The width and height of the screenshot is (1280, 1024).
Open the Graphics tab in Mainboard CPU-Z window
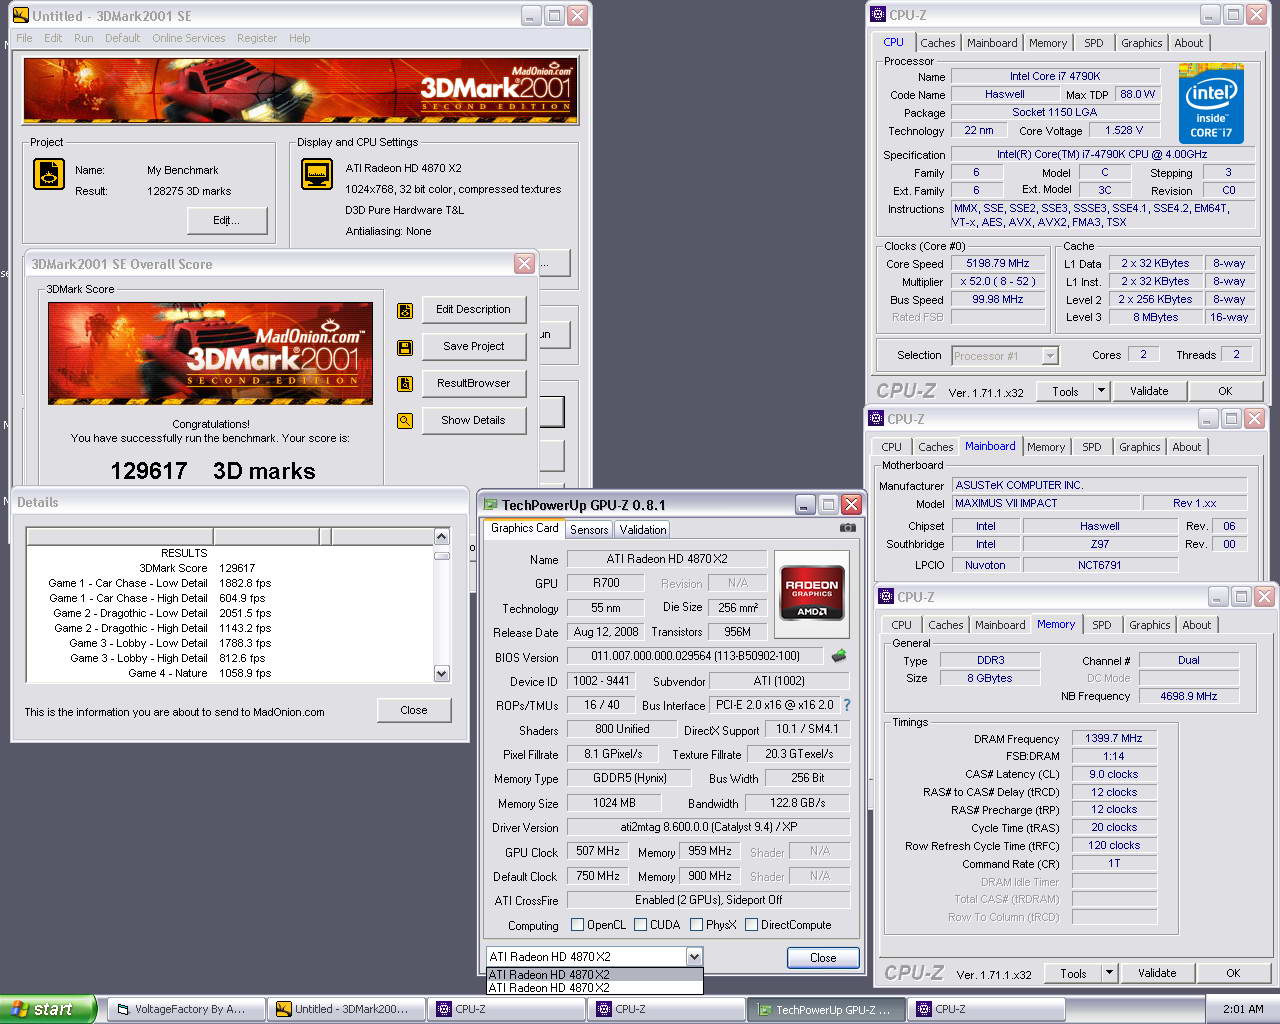pyautogui.click(x=1139, y=447)
